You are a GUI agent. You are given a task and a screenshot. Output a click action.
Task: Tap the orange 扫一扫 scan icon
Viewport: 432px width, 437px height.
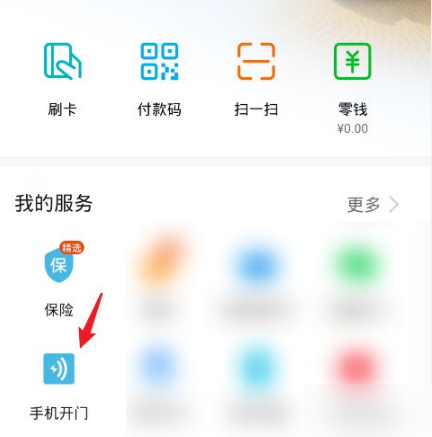click(256, 61)
